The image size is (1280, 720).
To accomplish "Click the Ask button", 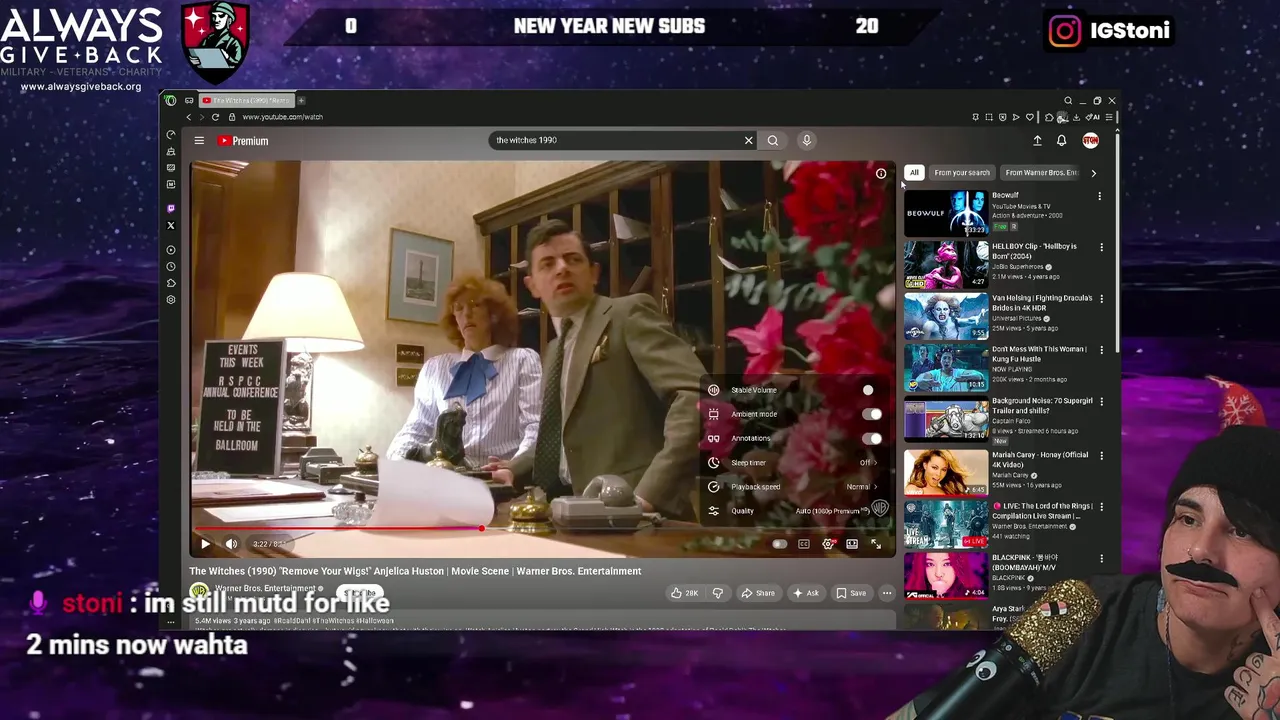I will click(805, 593).
